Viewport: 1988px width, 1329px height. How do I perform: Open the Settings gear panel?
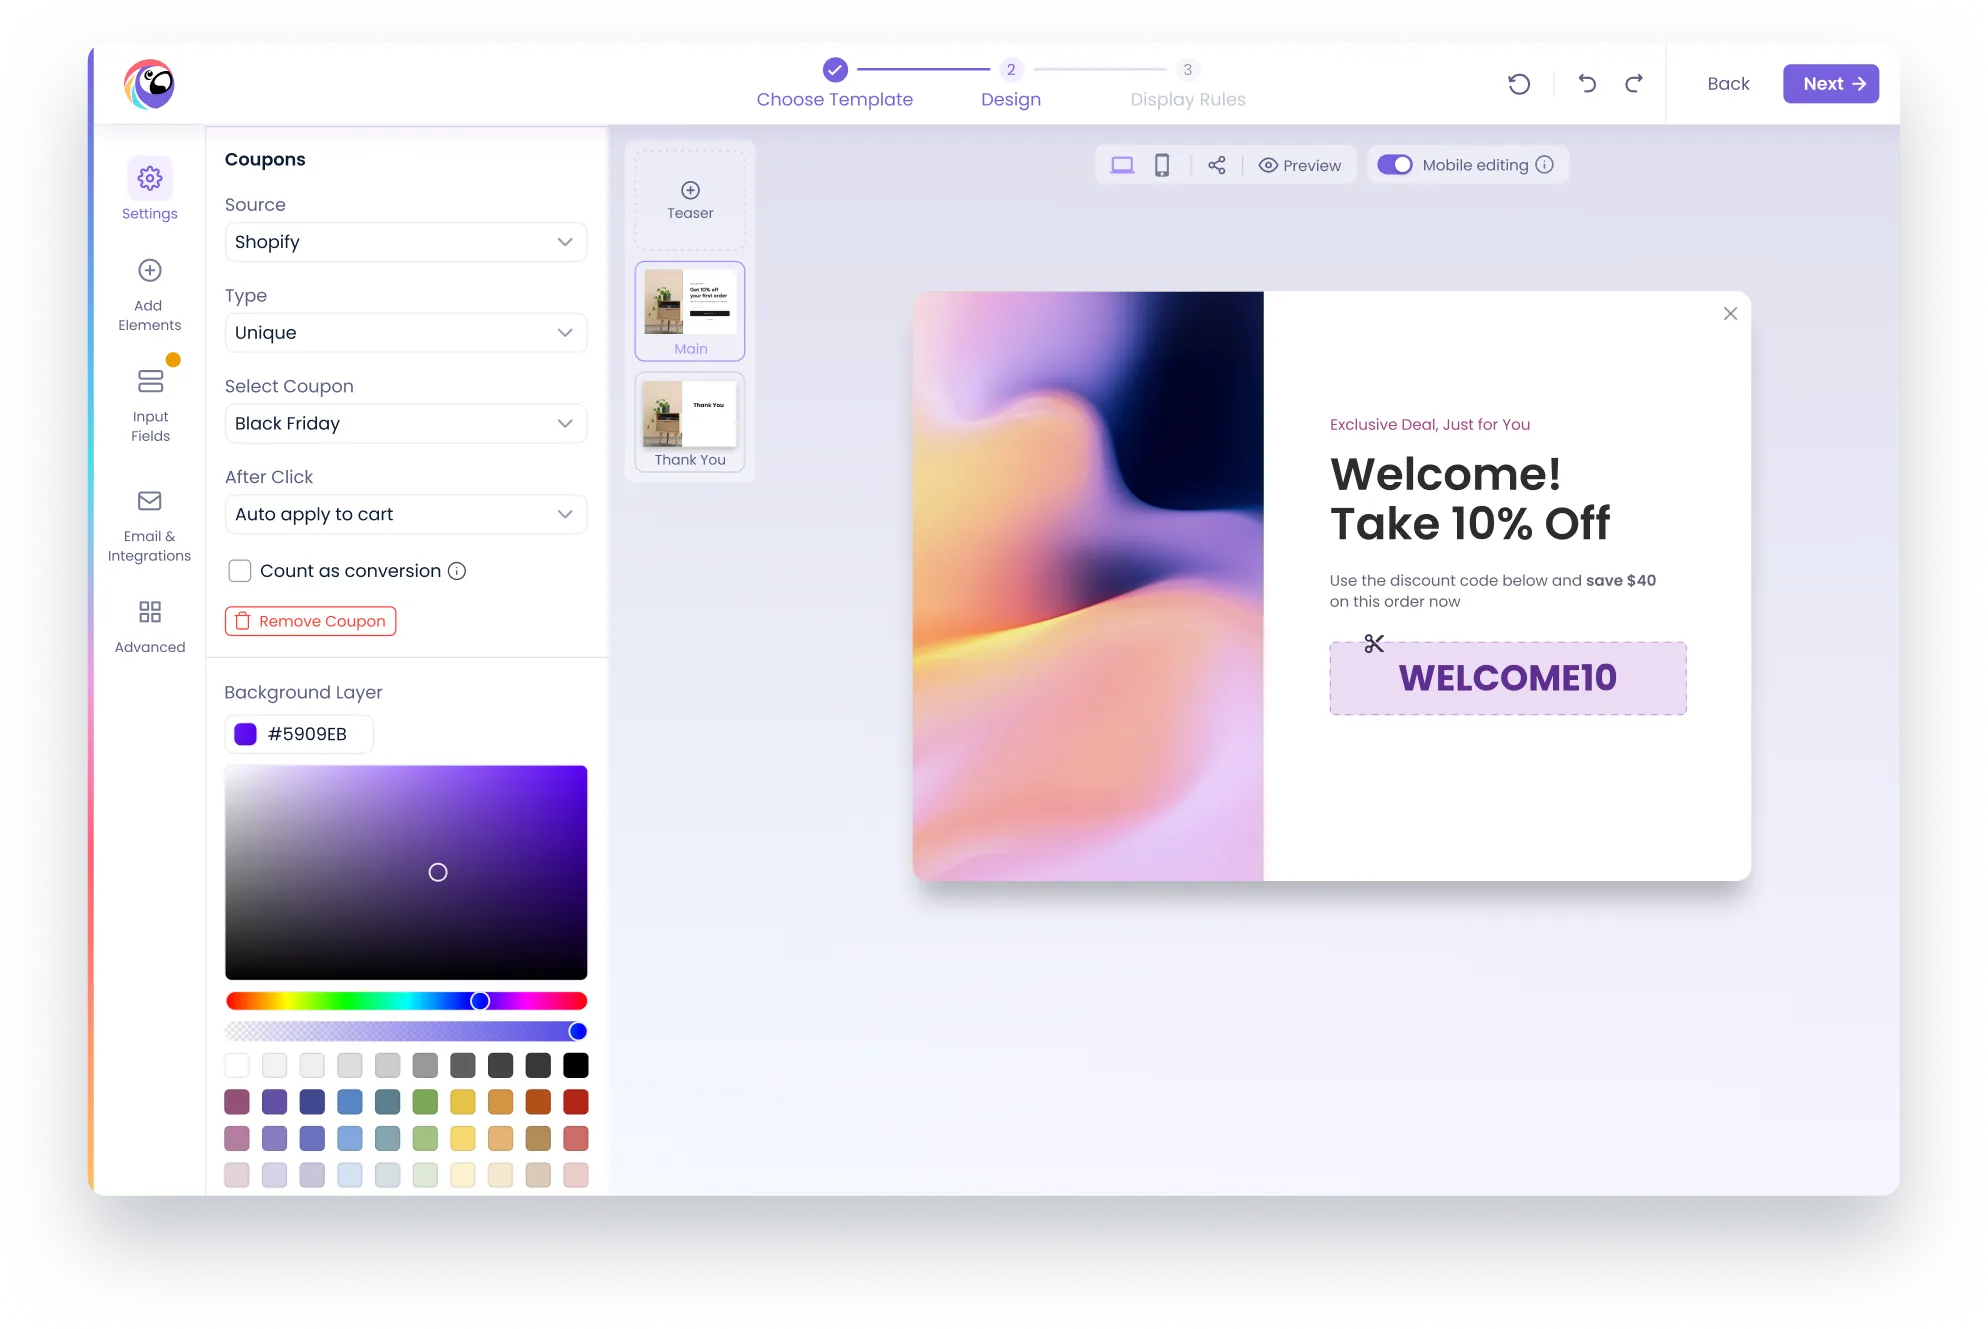(x=150, y=179)
